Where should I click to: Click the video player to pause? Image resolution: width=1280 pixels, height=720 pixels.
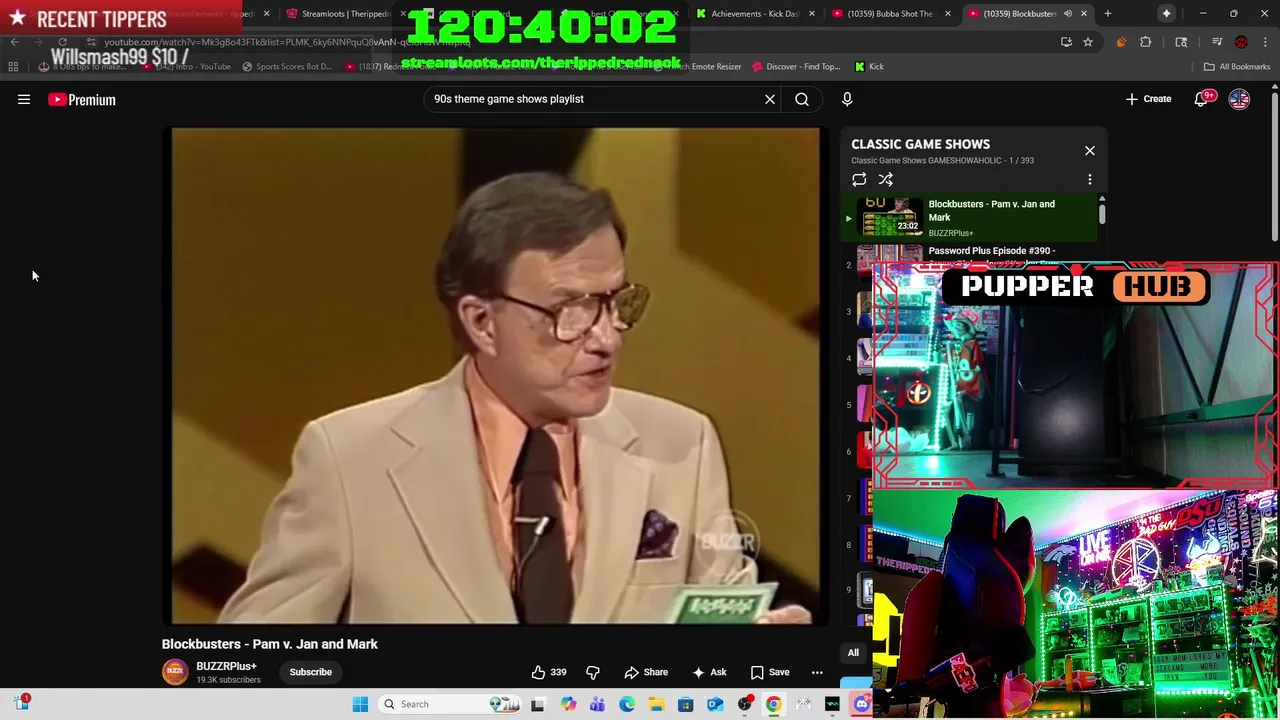496,375
